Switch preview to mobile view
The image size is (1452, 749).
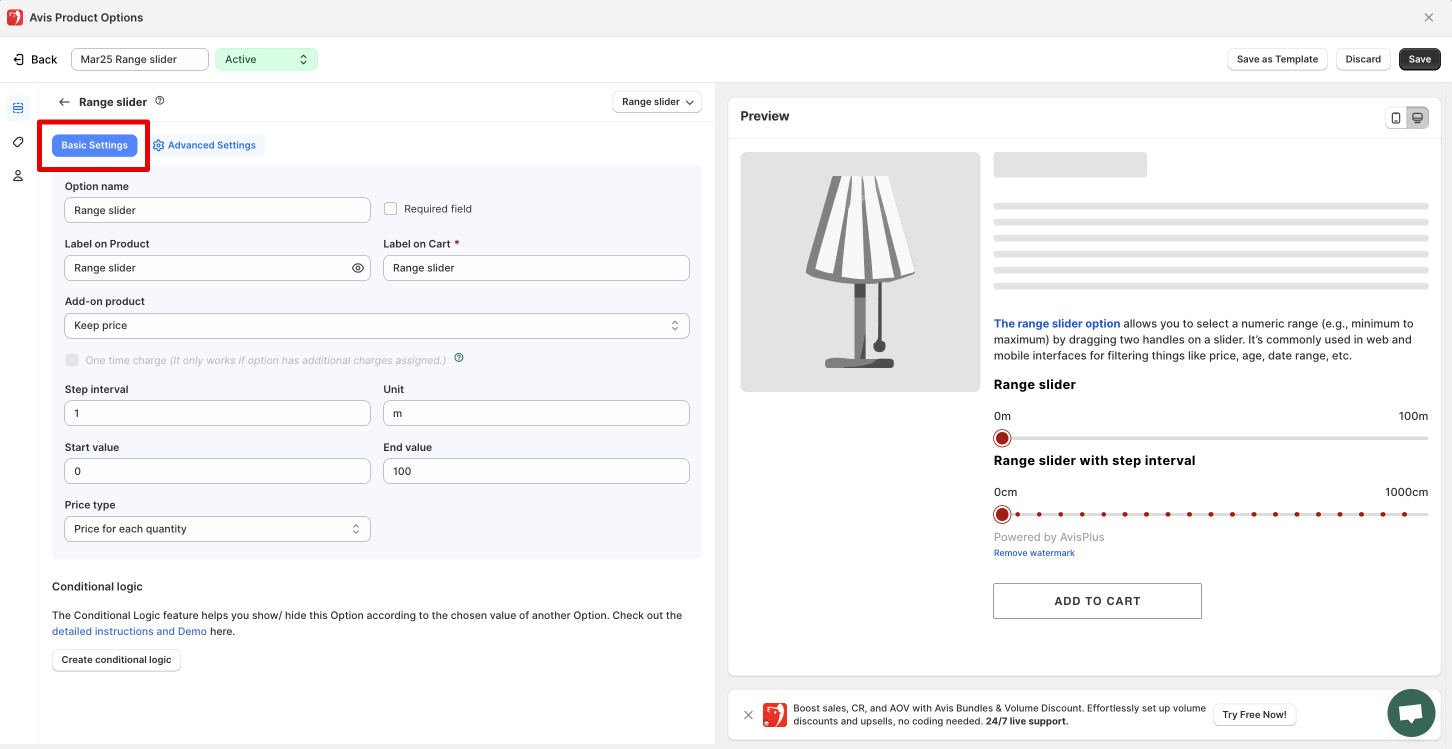(x=1396, y=118)
